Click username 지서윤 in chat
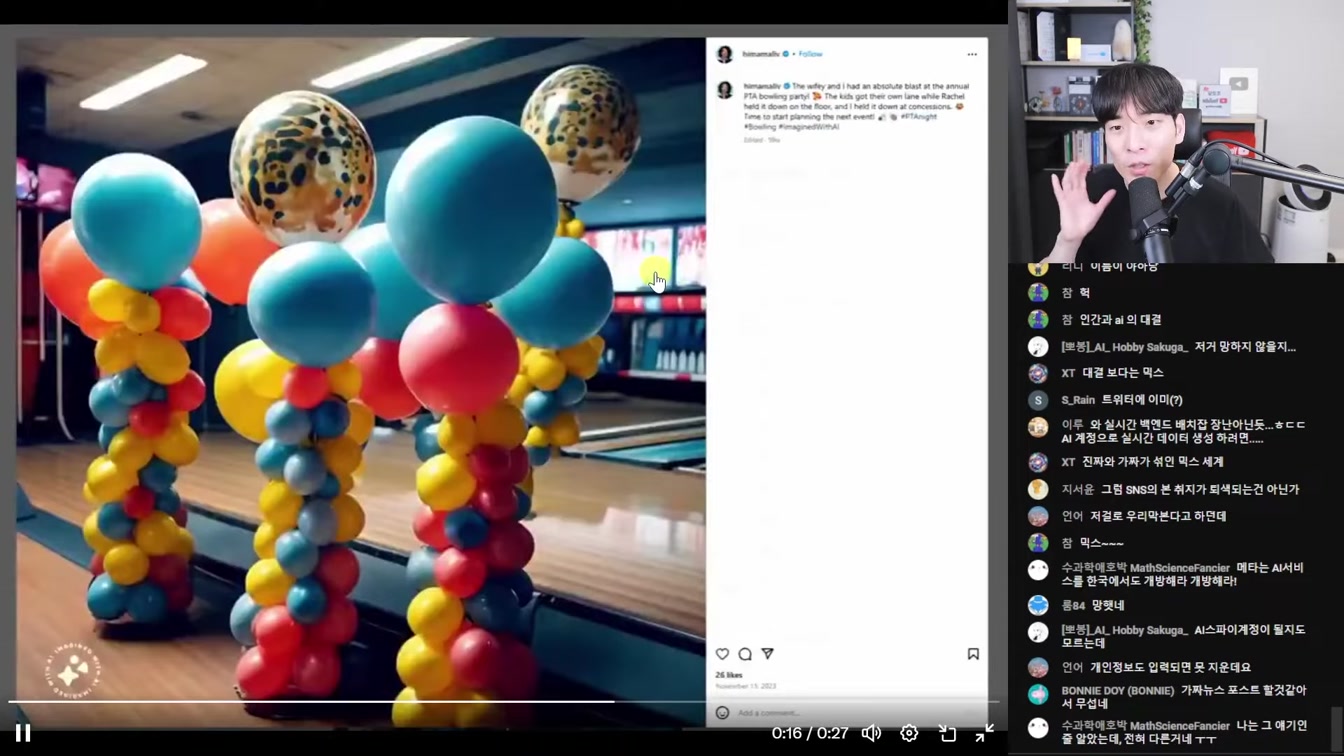The height and width of the screenshot is (756, 1344). [1078, 489]
